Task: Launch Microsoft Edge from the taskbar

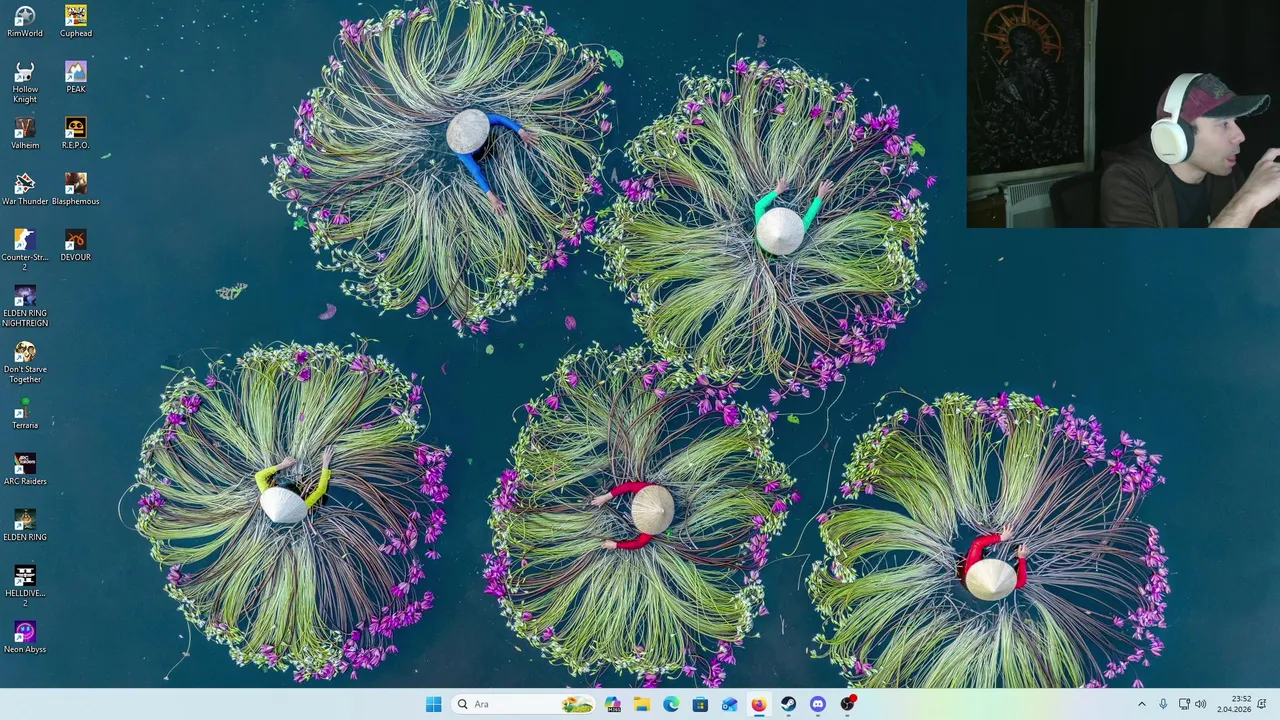Action: coord(670,704)
